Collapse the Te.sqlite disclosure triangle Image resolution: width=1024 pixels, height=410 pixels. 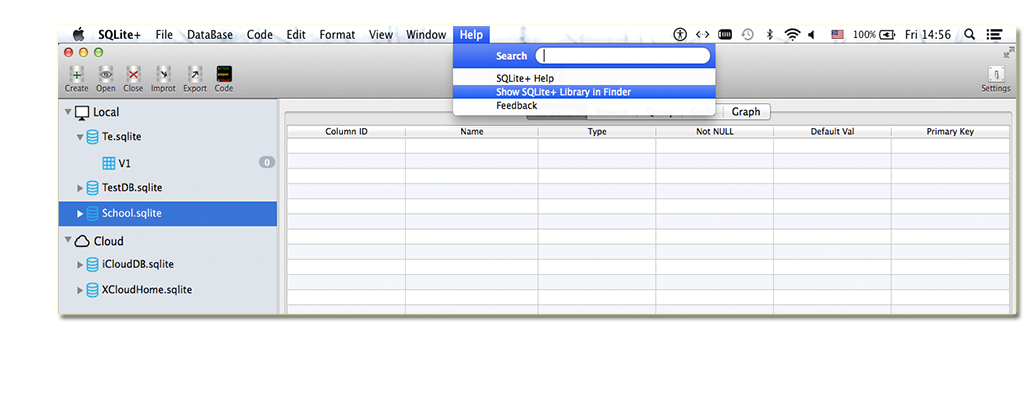point(80,137)
